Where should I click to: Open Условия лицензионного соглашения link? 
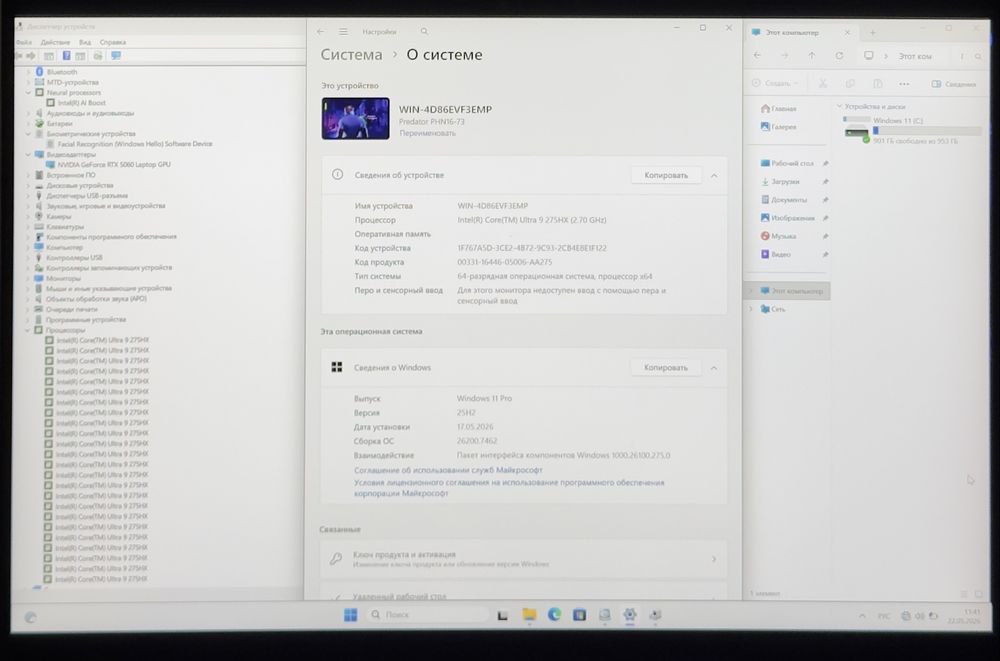(509, 487)
